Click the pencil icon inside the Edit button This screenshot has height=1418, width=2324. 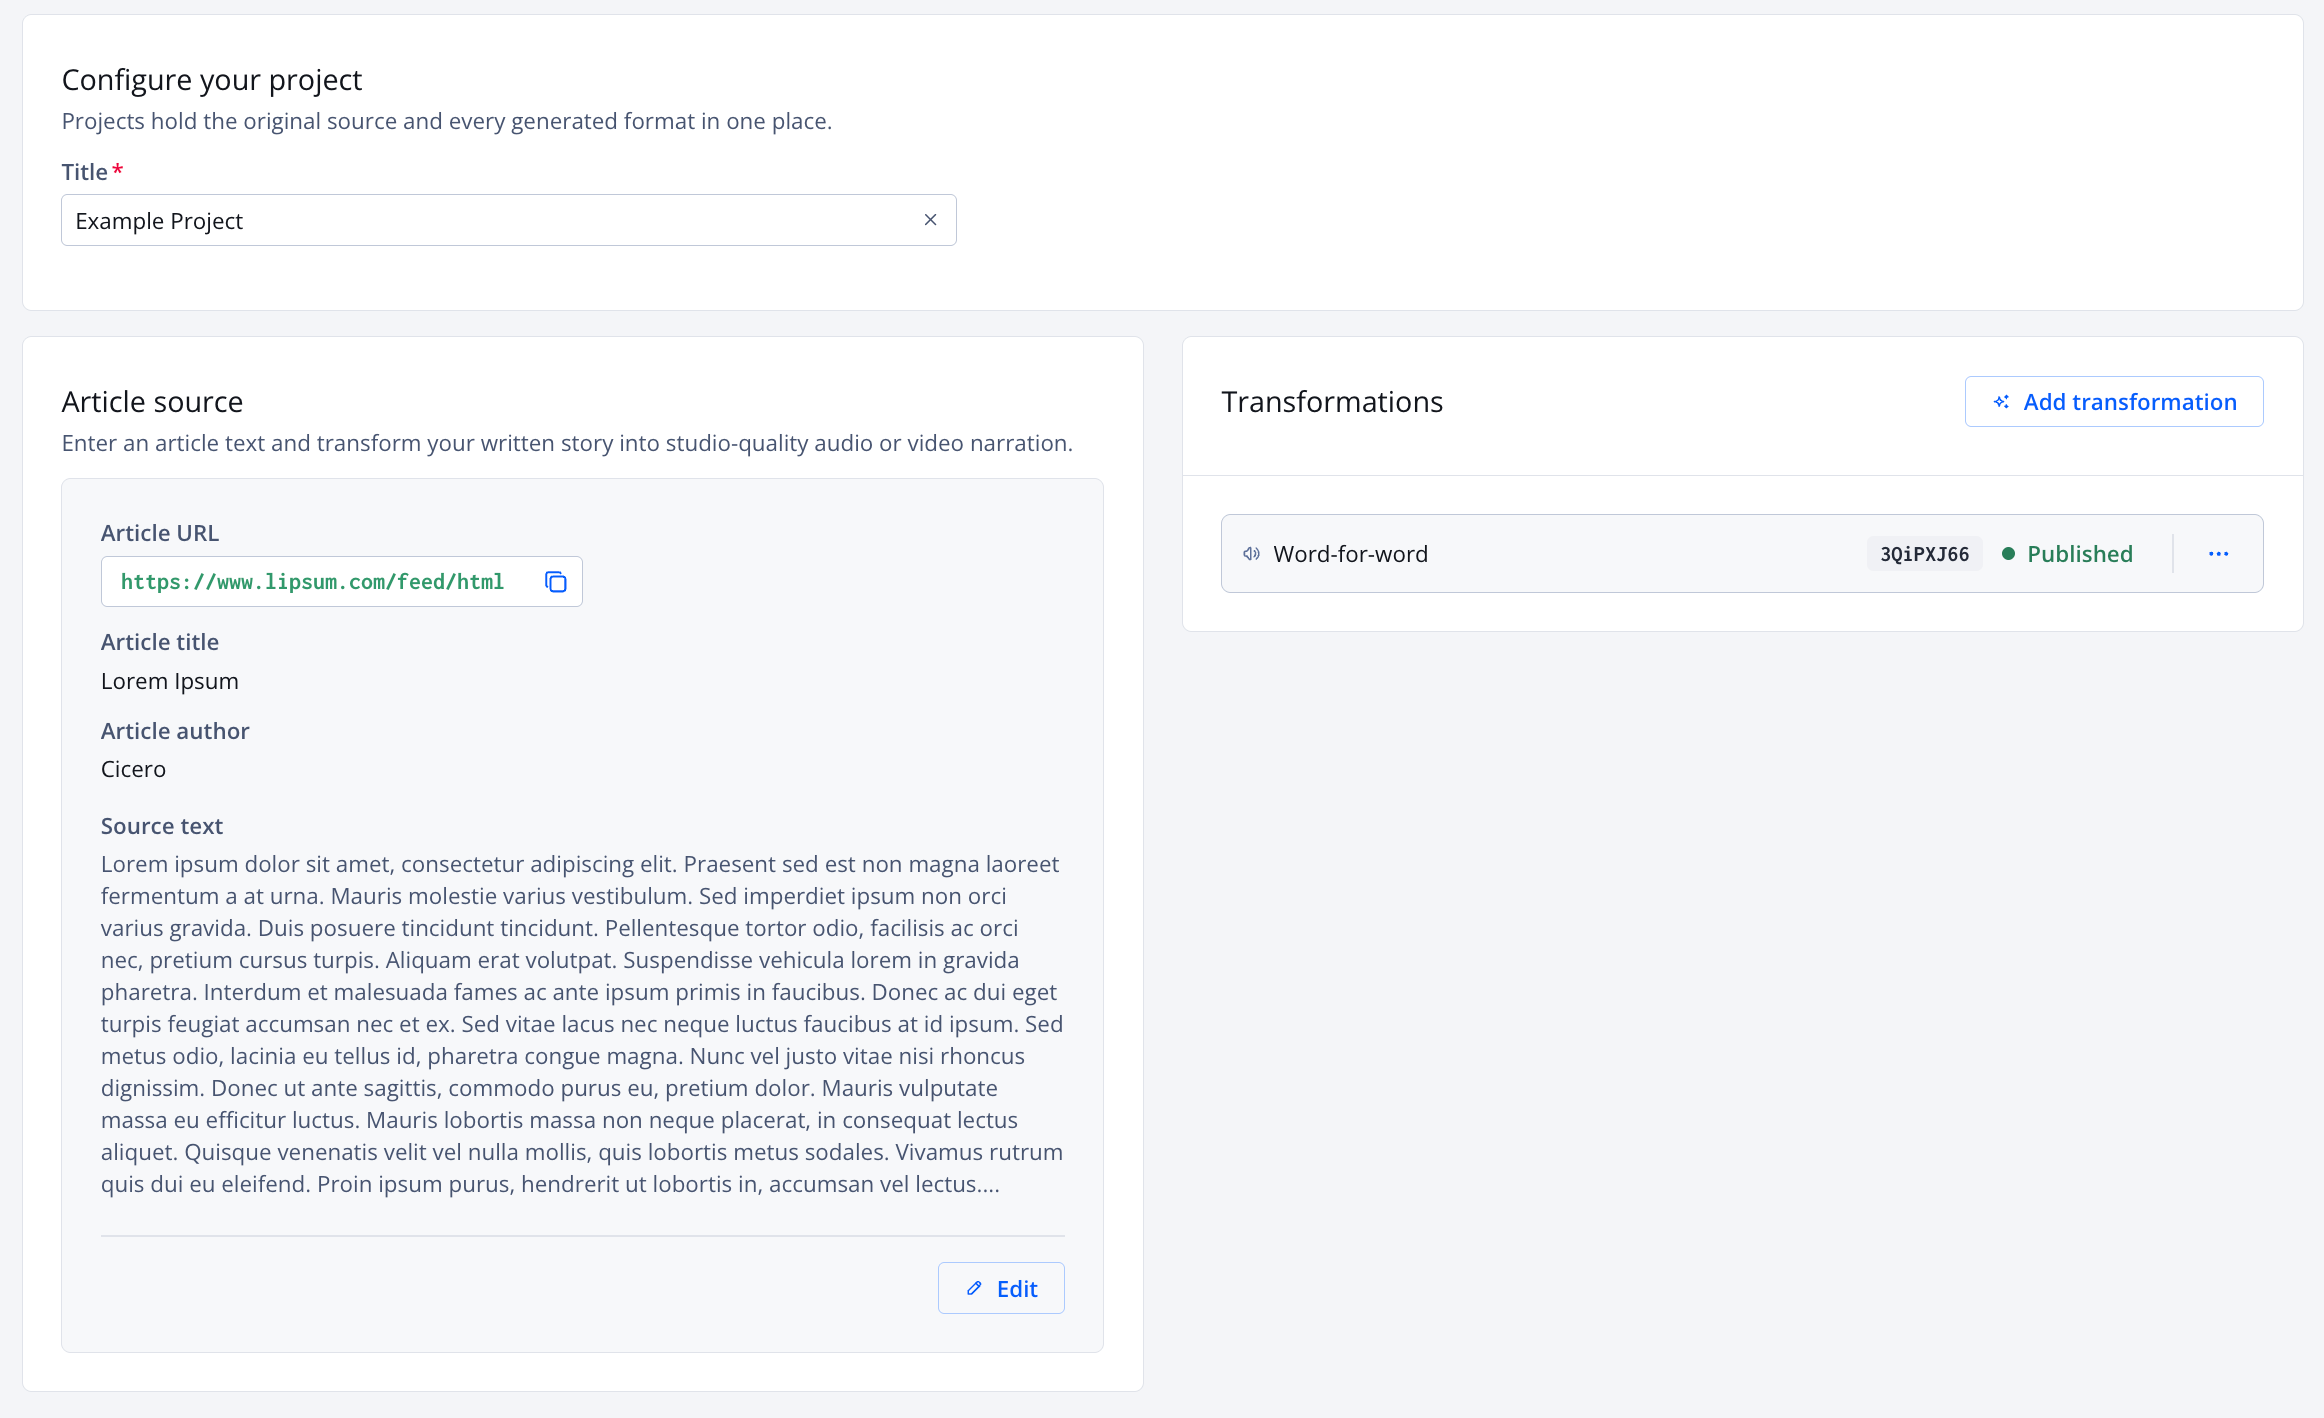(973, 1288)
